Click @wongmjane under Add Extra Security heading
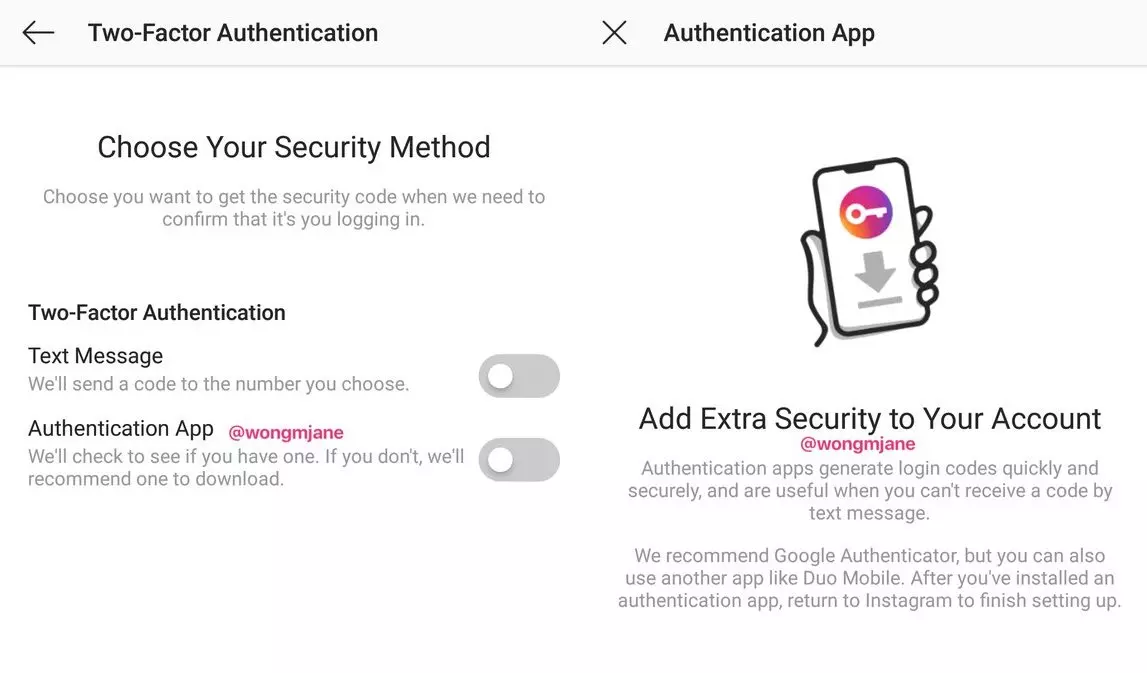Screen dimensions: 1147x673 pyautogui.click(x=857, y=444)
